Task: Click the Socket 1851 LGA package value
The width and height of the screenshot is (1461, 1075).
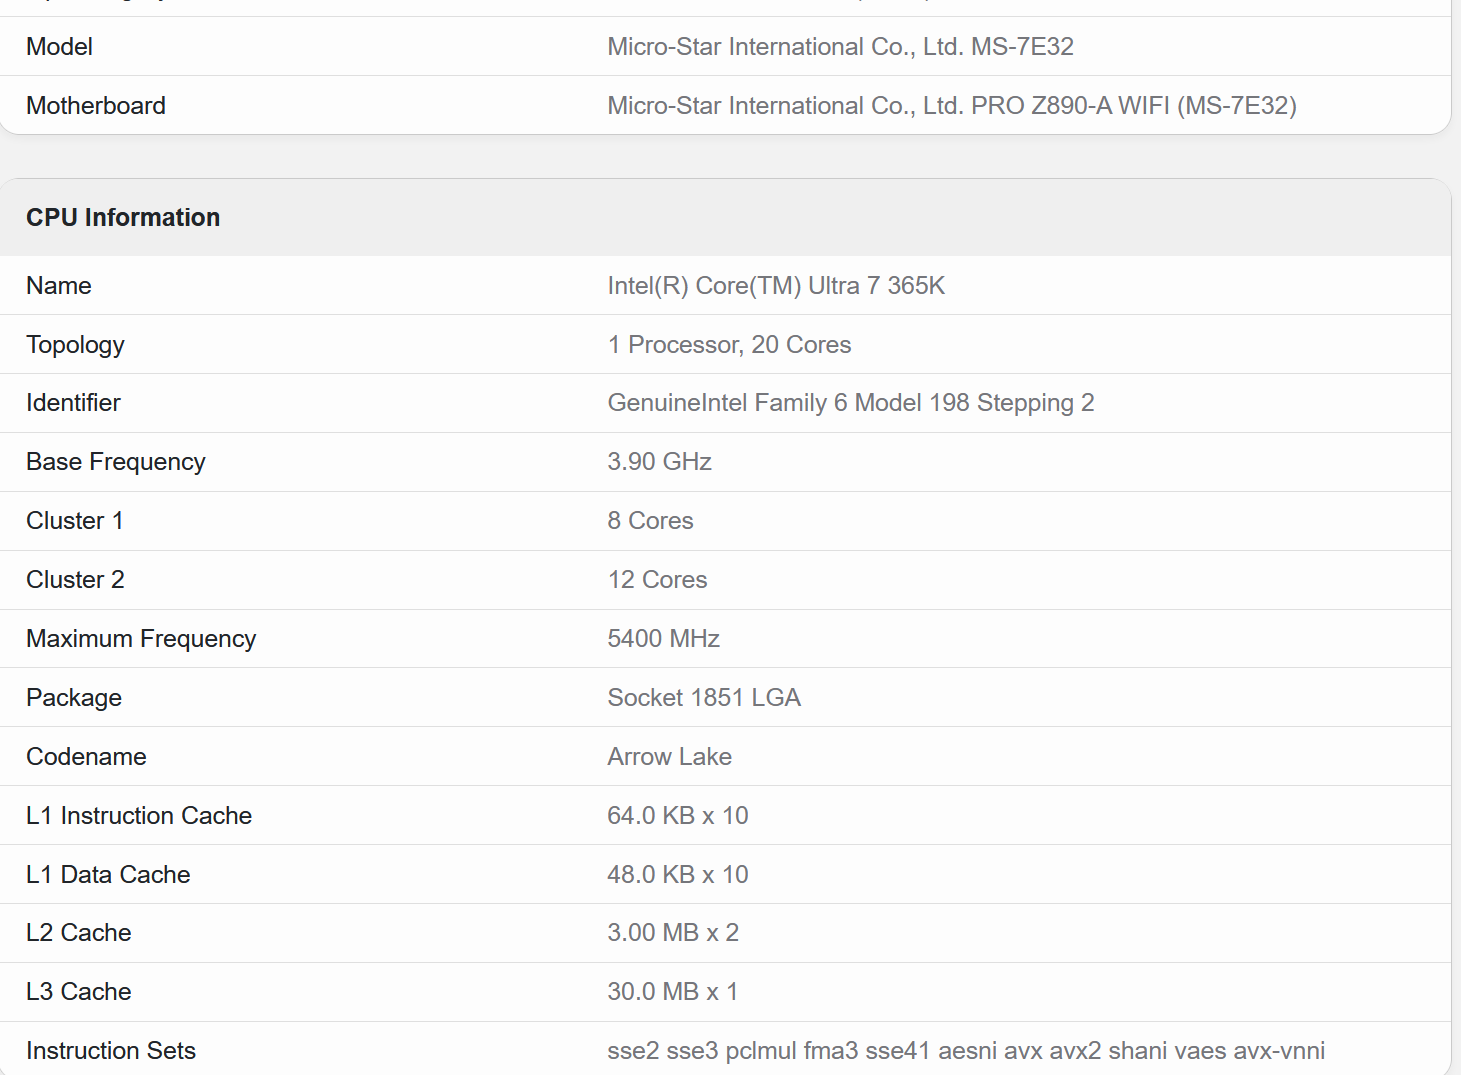Action: click(x=704, y=698)
